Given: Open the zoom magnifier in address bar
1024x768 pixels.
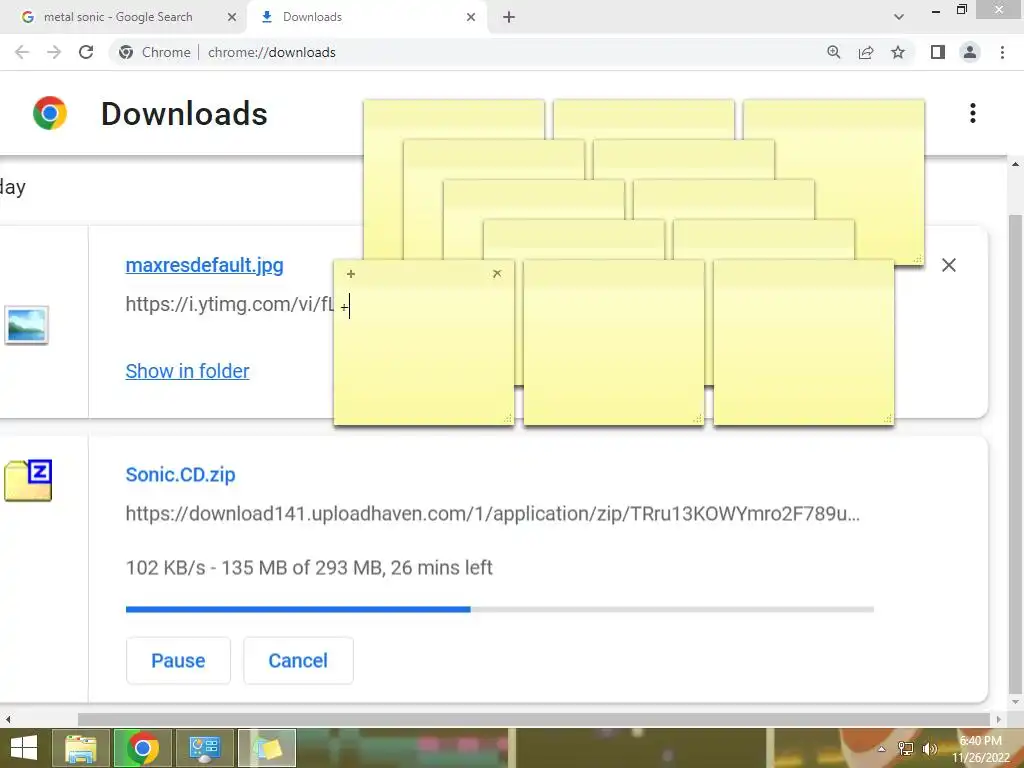Looking at the screenshot, I should tap(834, 52).
